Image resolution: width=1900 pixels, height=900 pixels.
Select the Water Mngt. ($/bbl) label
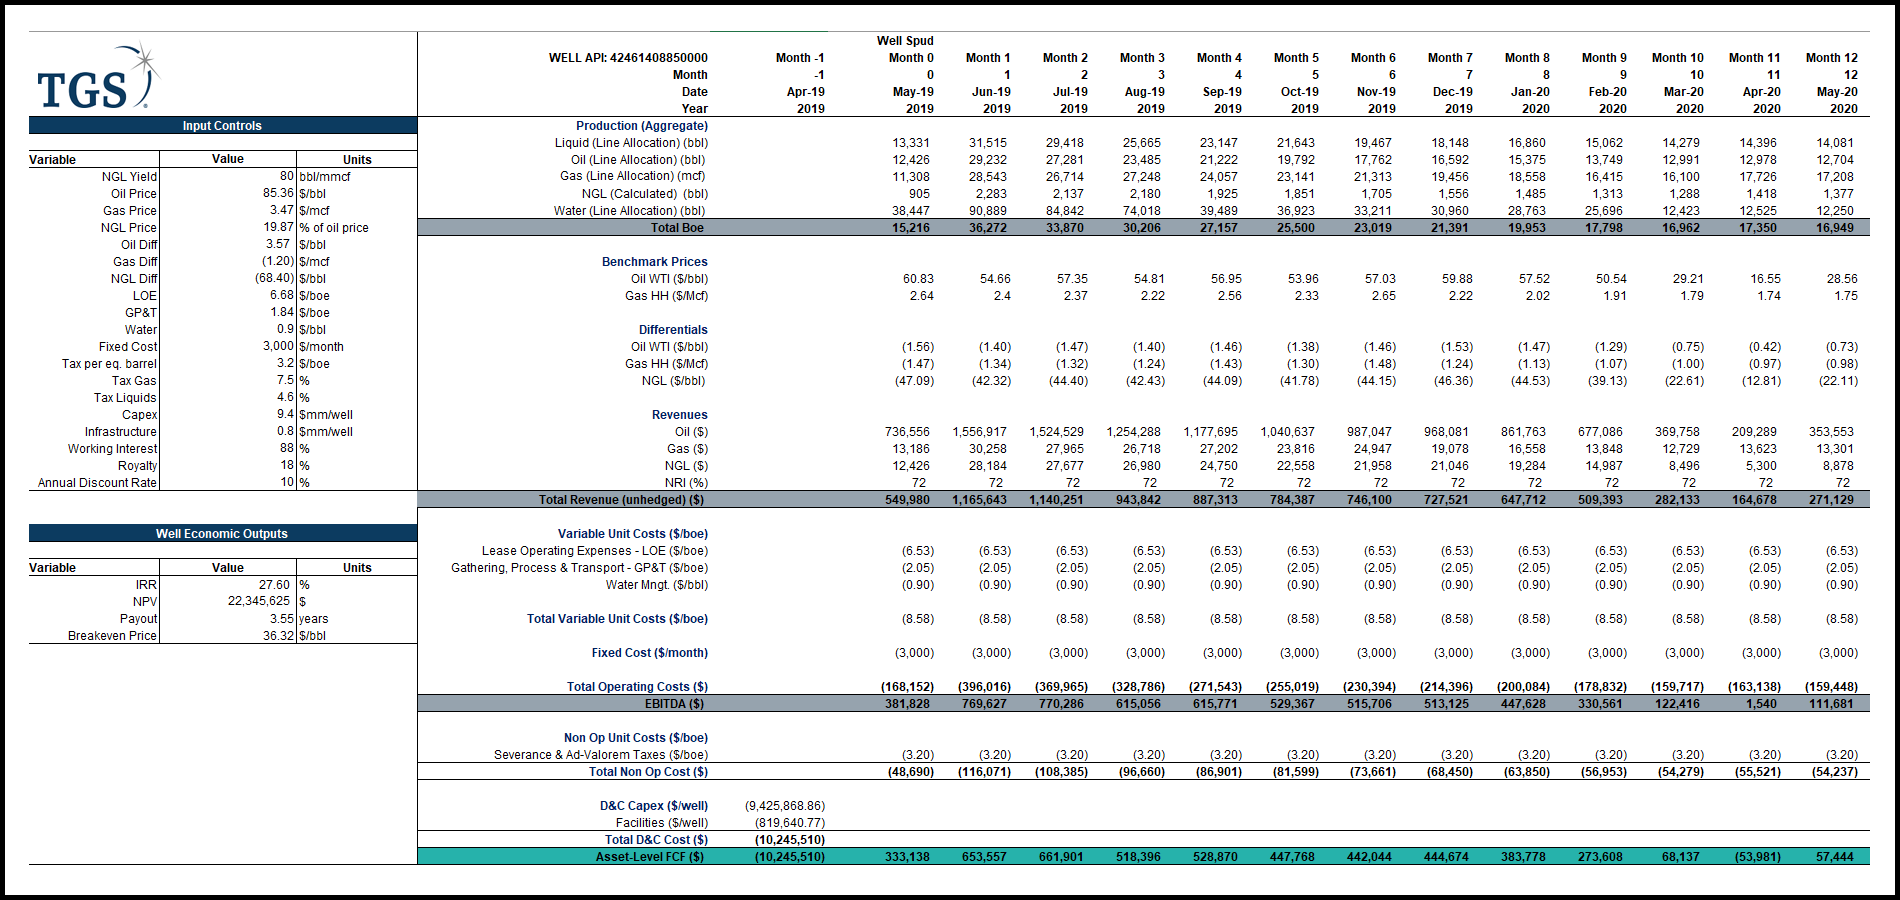coord(656,585)
